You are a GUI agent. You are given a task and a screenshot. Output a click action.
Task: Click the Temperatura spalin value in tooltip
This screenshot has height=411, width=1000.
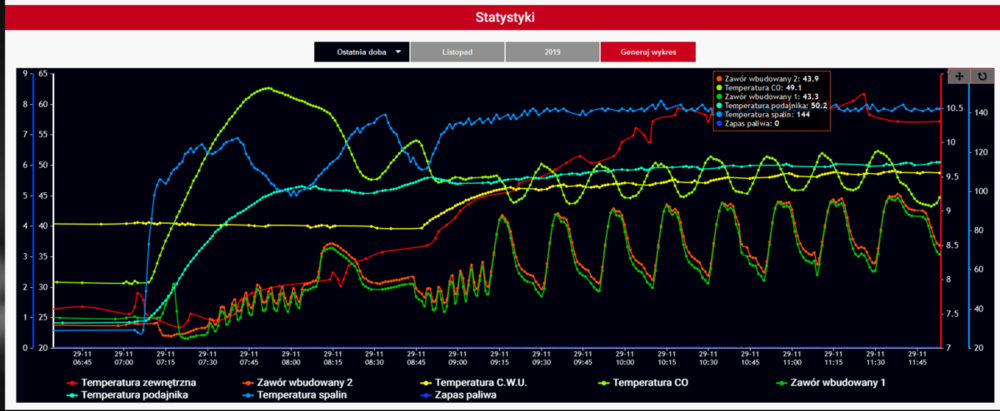point(802,114)
